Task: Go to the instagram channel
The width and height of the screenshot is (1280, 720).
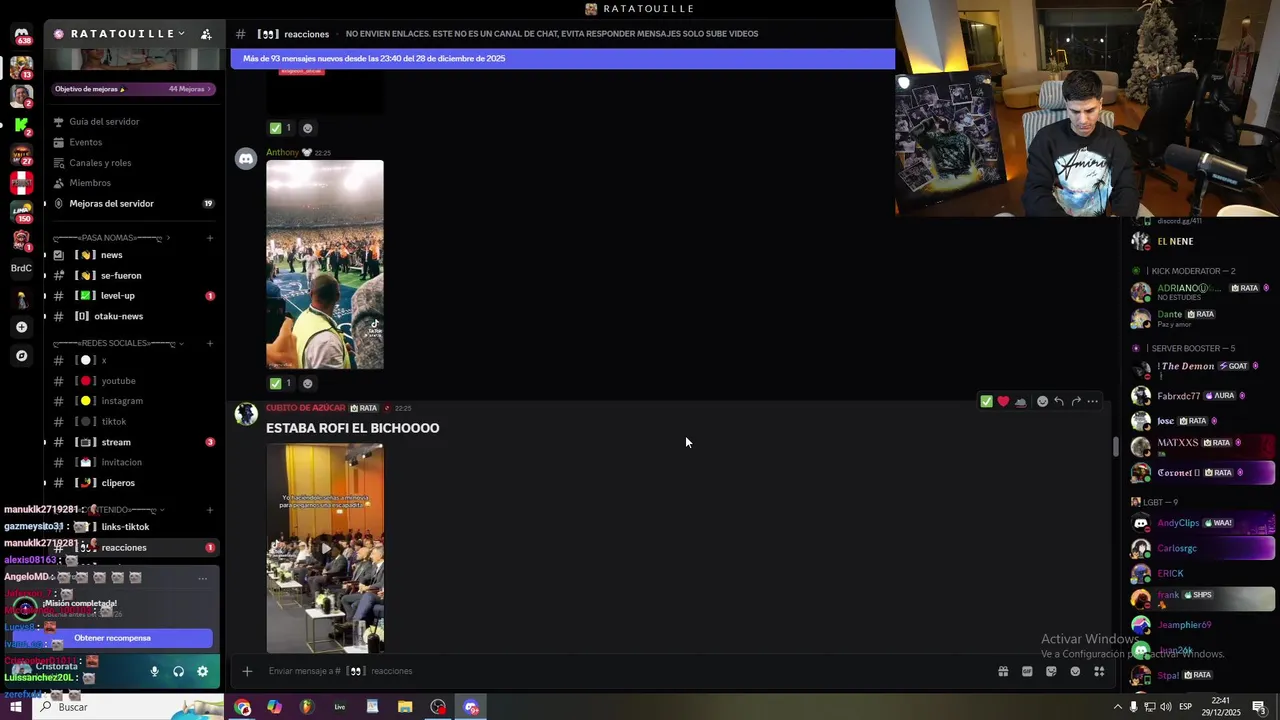Action: [134, 401]
